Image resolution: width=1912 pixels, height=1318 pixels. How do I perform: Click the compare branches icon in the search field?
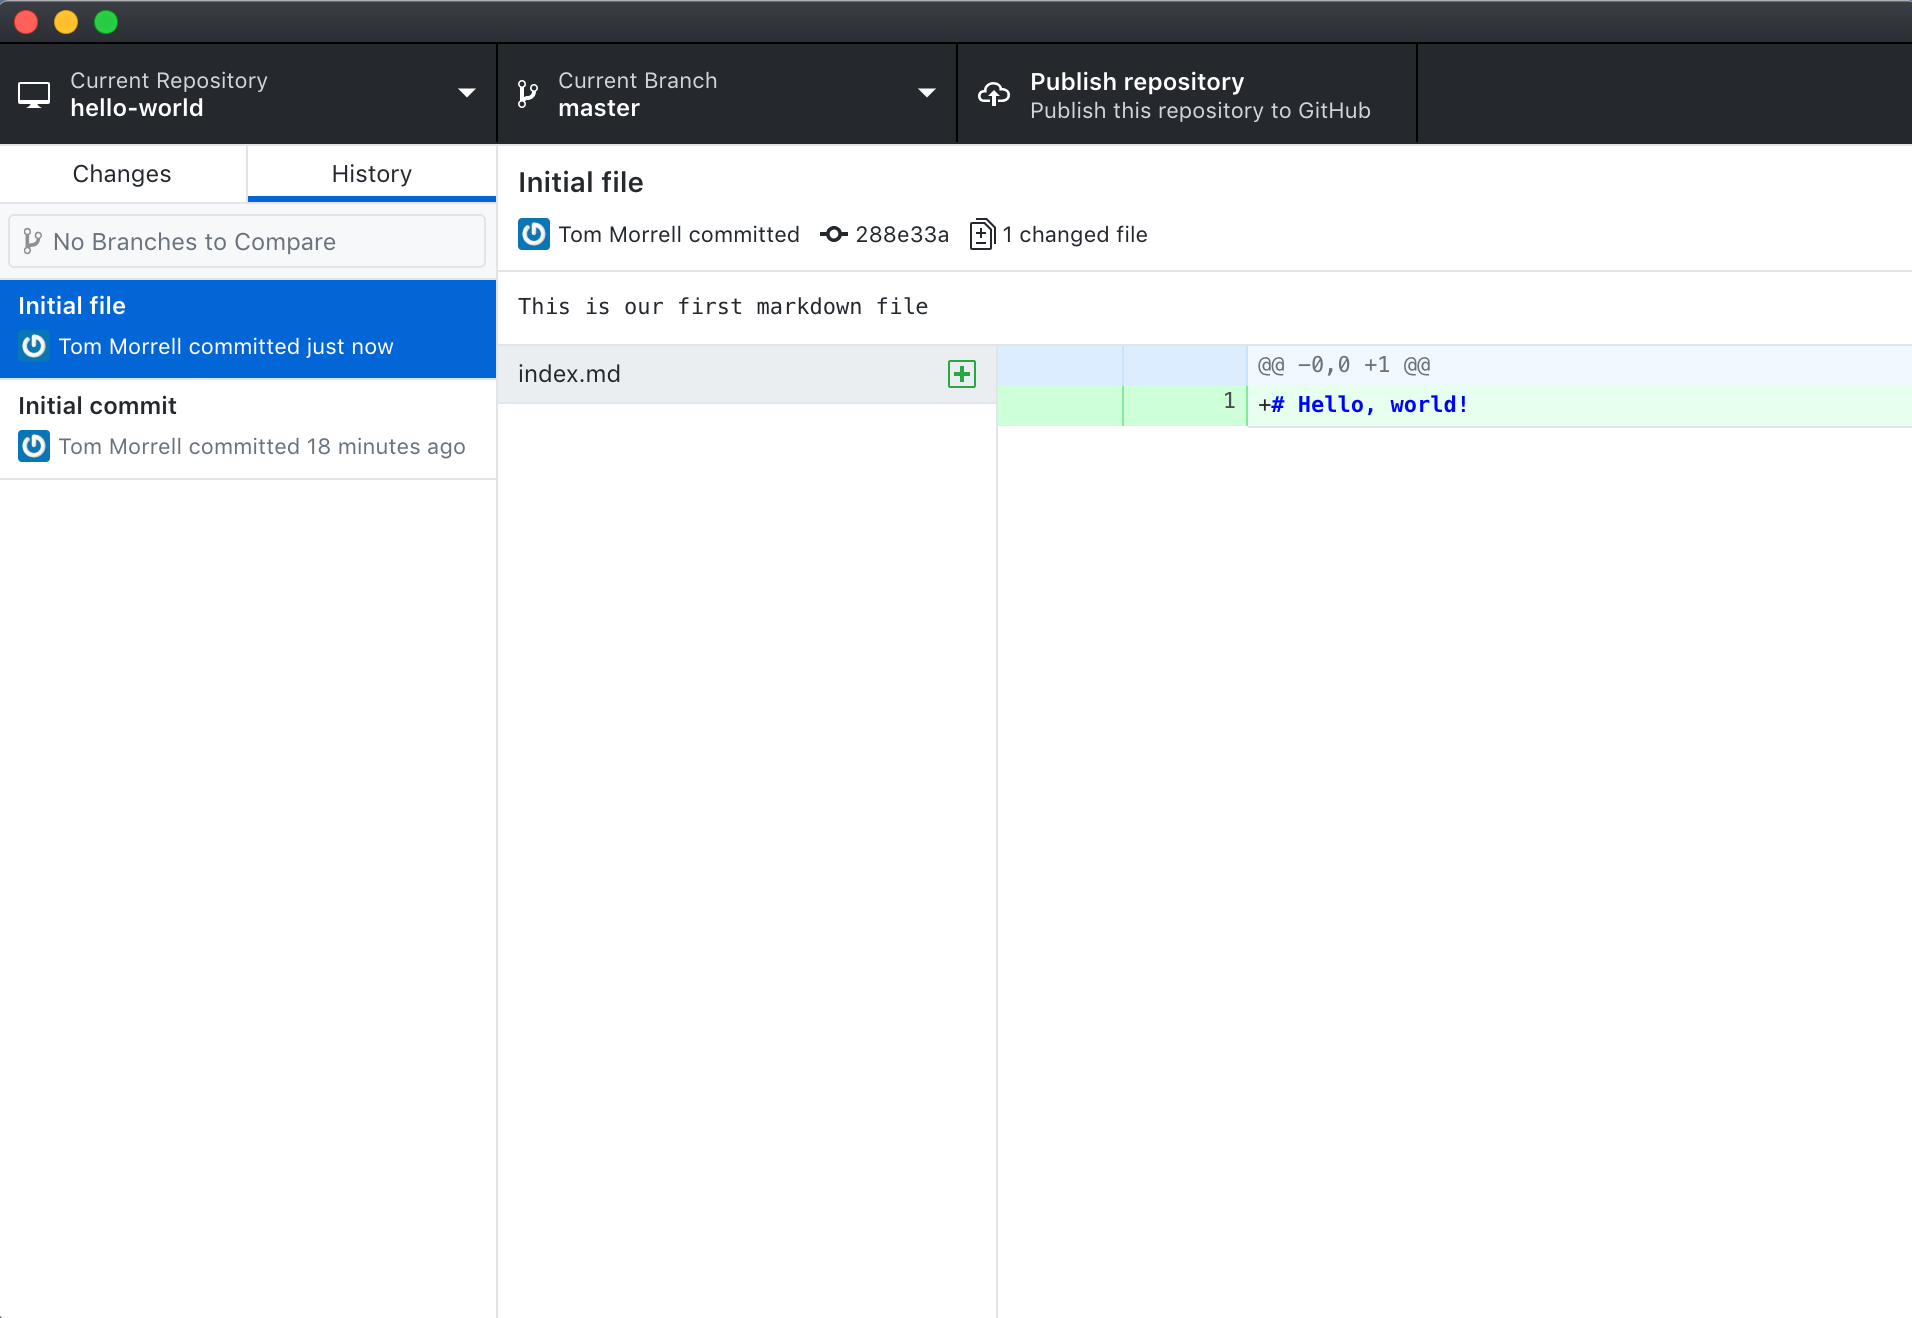(x=34, y=241)
